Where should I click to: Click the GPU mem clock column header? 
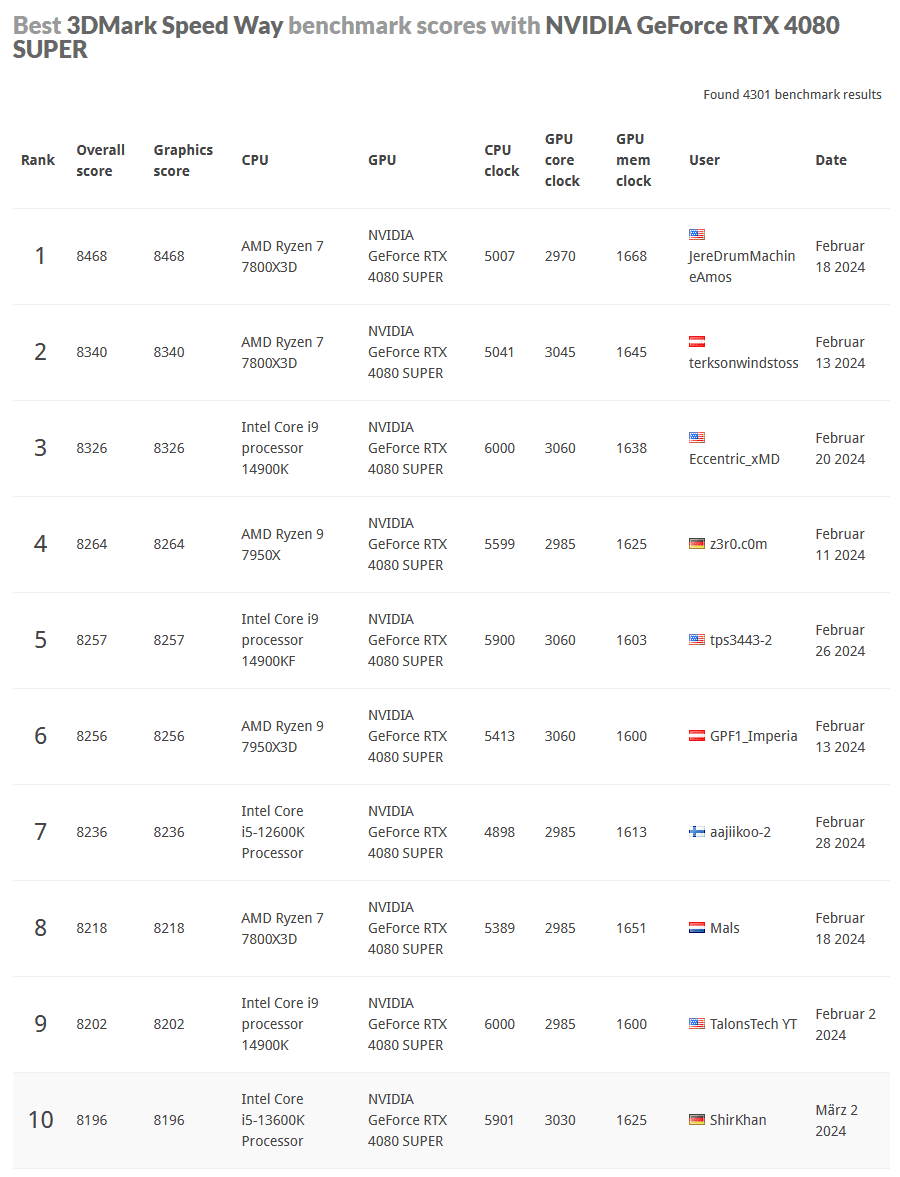(x=633, y=160)
